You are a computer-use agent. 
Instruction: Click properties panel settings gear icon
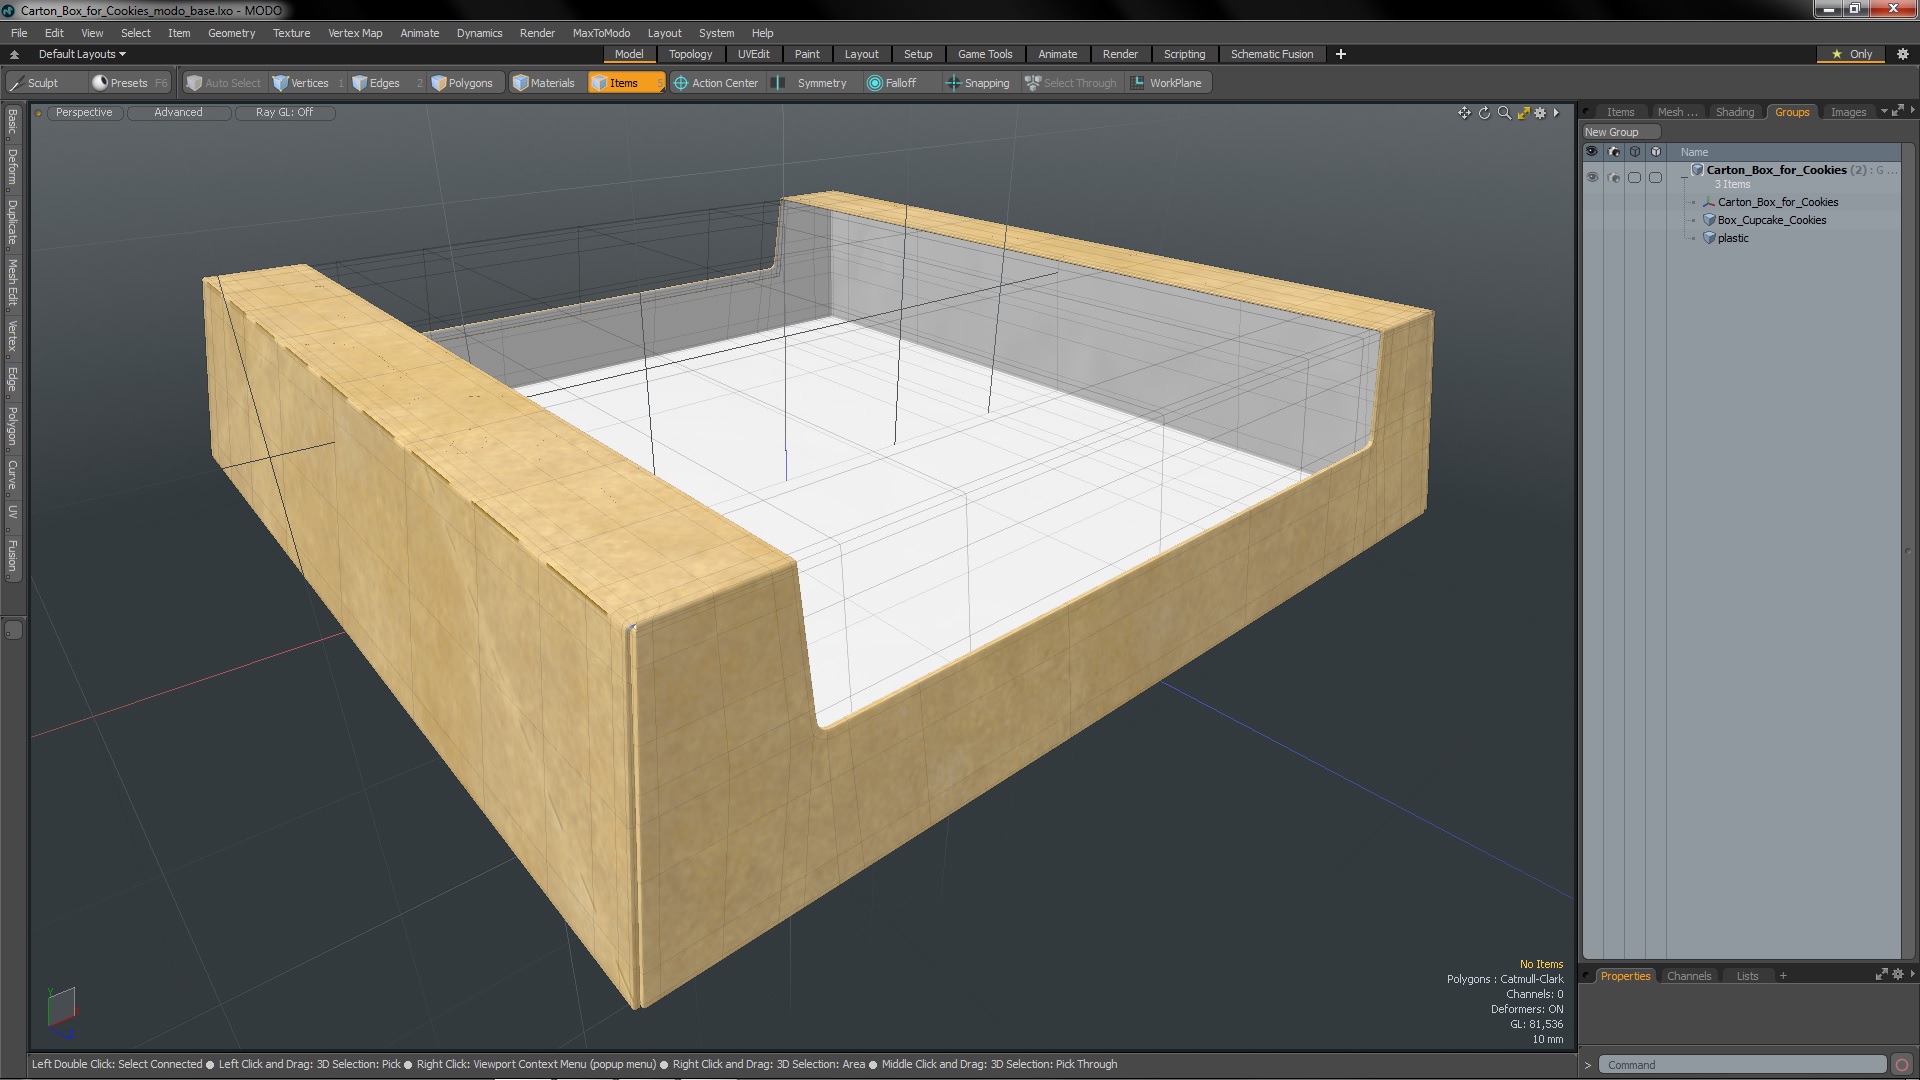(1897, 975)
